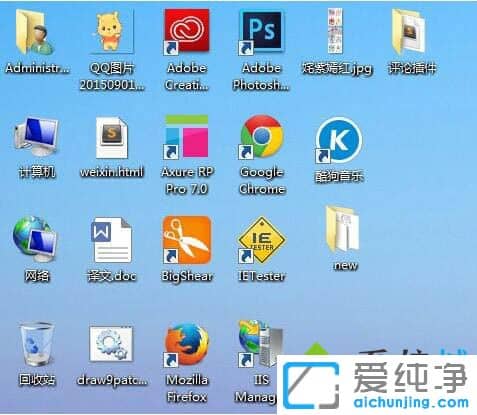The width and height of the screenshot is (477, 415).
Task: Launch Axure RP Pro 7.0 shortcut
Action: [187, 137]
